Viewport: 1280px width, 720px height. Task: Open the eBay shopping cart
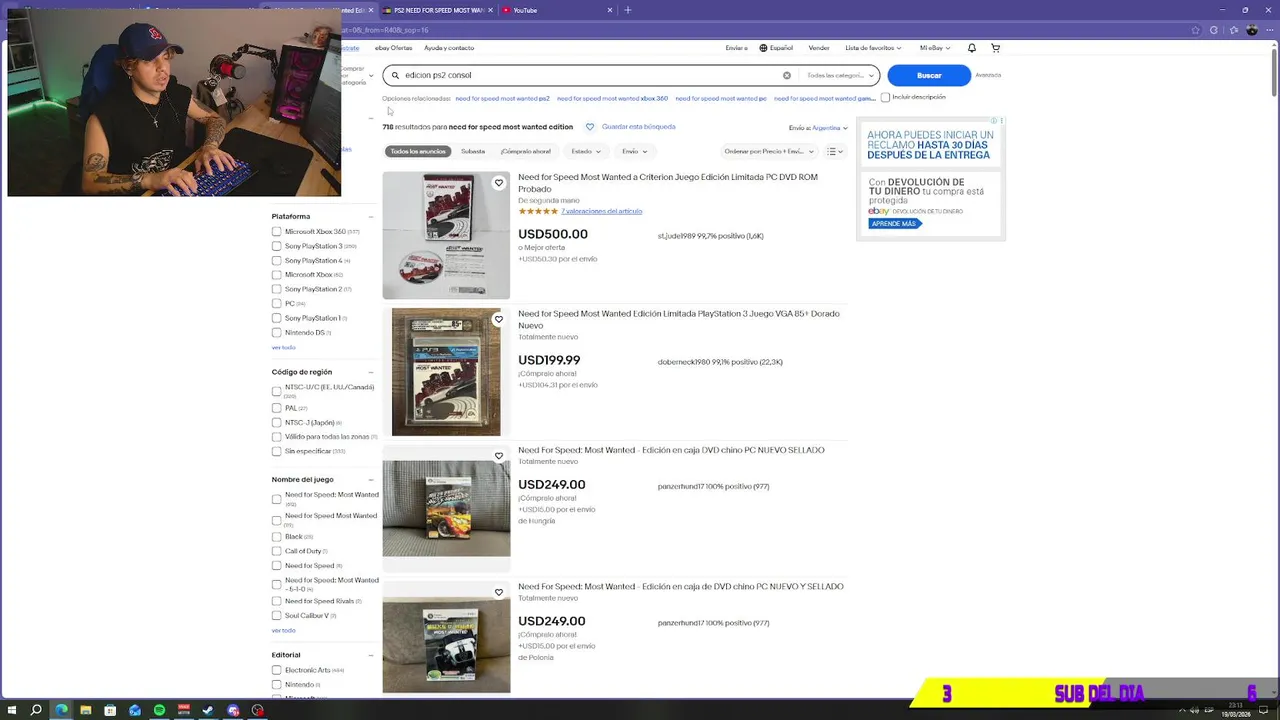(x=995, y=48)
